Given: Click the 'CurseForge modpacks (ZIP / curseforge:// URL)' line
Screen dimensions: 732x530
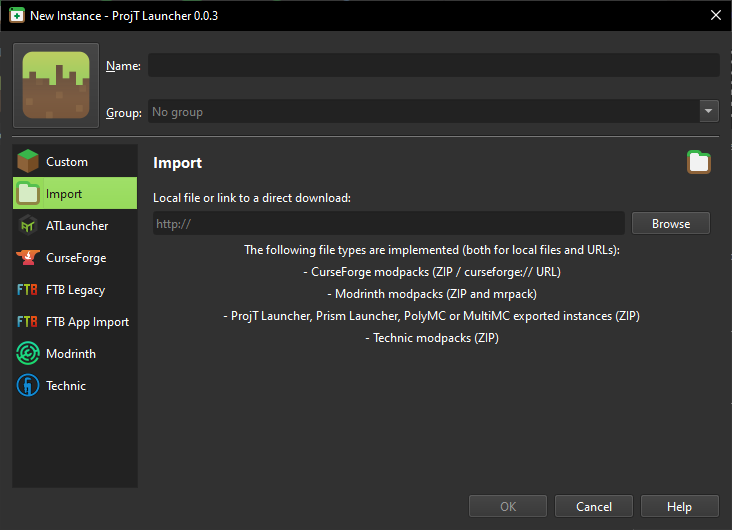Looking at the screenshot, I should [x=432, y=272].
